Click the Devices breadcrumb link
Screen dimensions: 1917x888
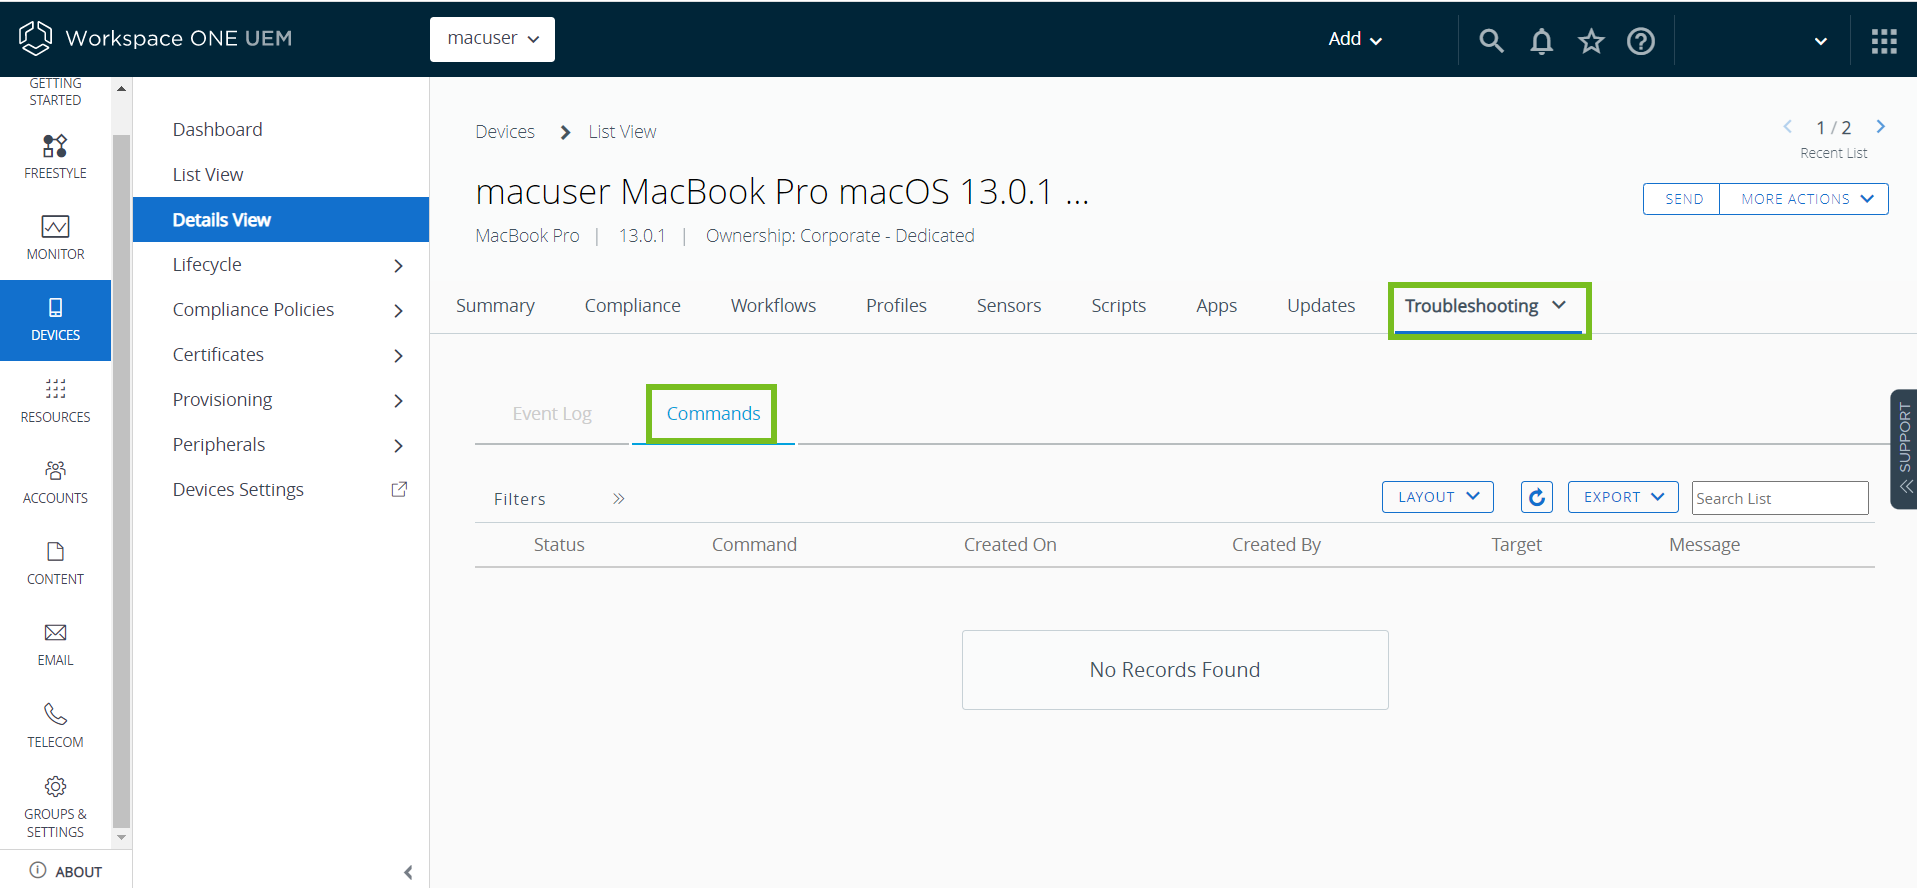pos(505,132)
